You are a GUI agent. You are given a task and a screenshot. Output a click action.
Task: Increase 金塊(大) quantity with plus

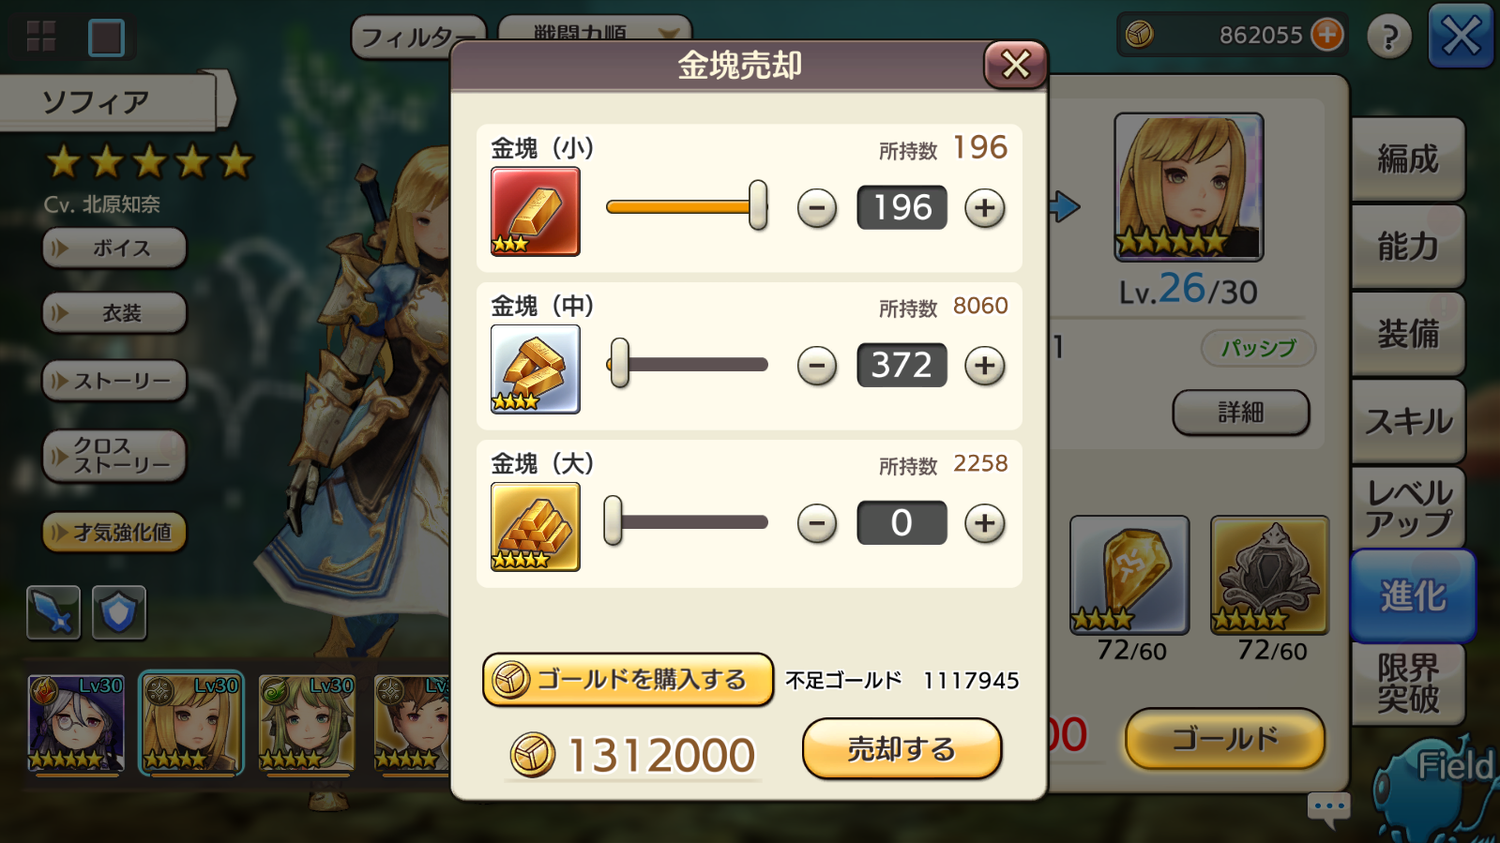984,523
